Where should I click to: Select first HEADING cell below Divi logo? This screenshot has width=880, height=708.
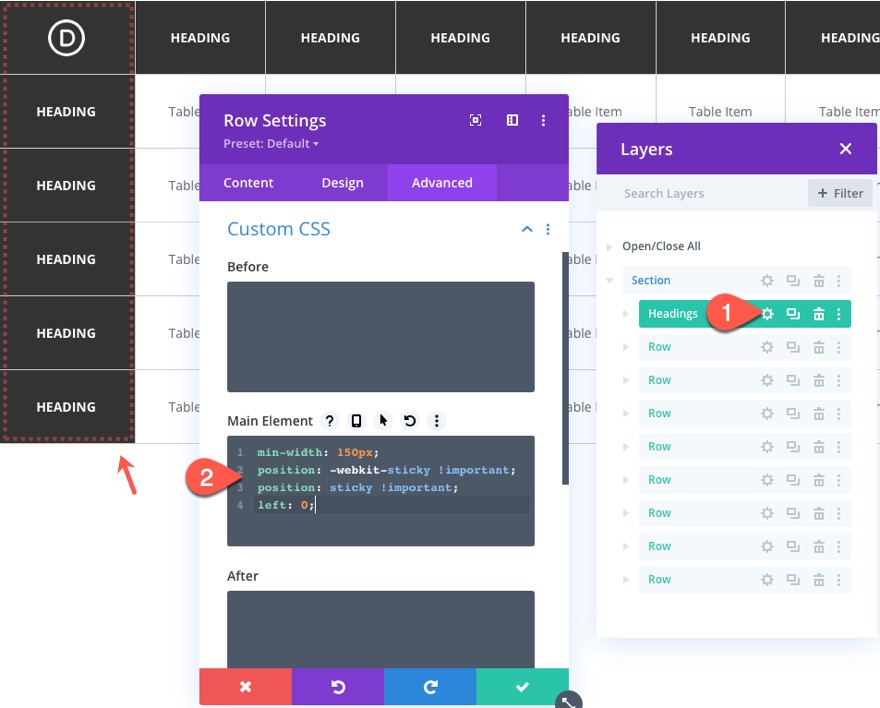[66, 112]
